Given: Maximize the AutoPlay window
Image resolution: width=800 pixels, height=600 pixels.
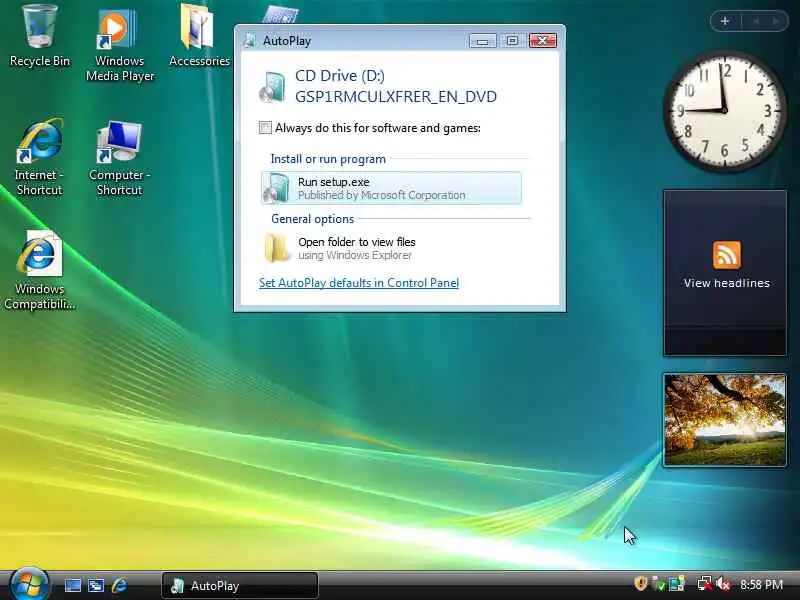Looking at the screenshot, I should coord(512,41).
